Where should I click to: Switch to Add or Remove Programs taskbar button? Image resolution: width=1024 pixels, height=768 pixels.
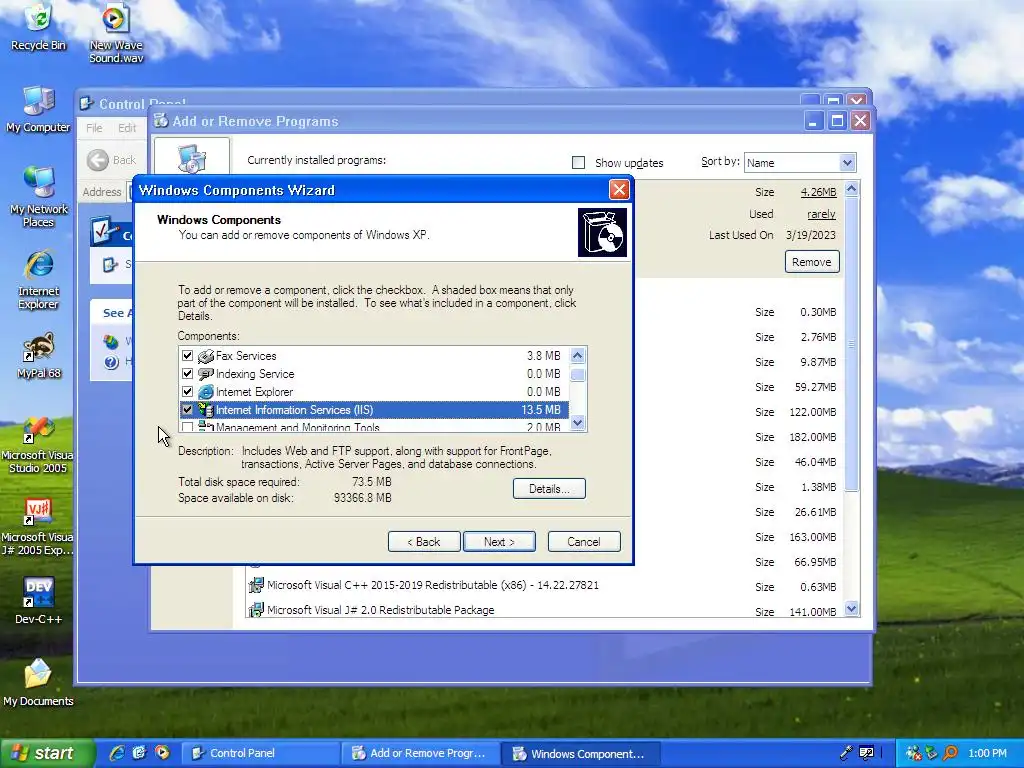[419, 753]
